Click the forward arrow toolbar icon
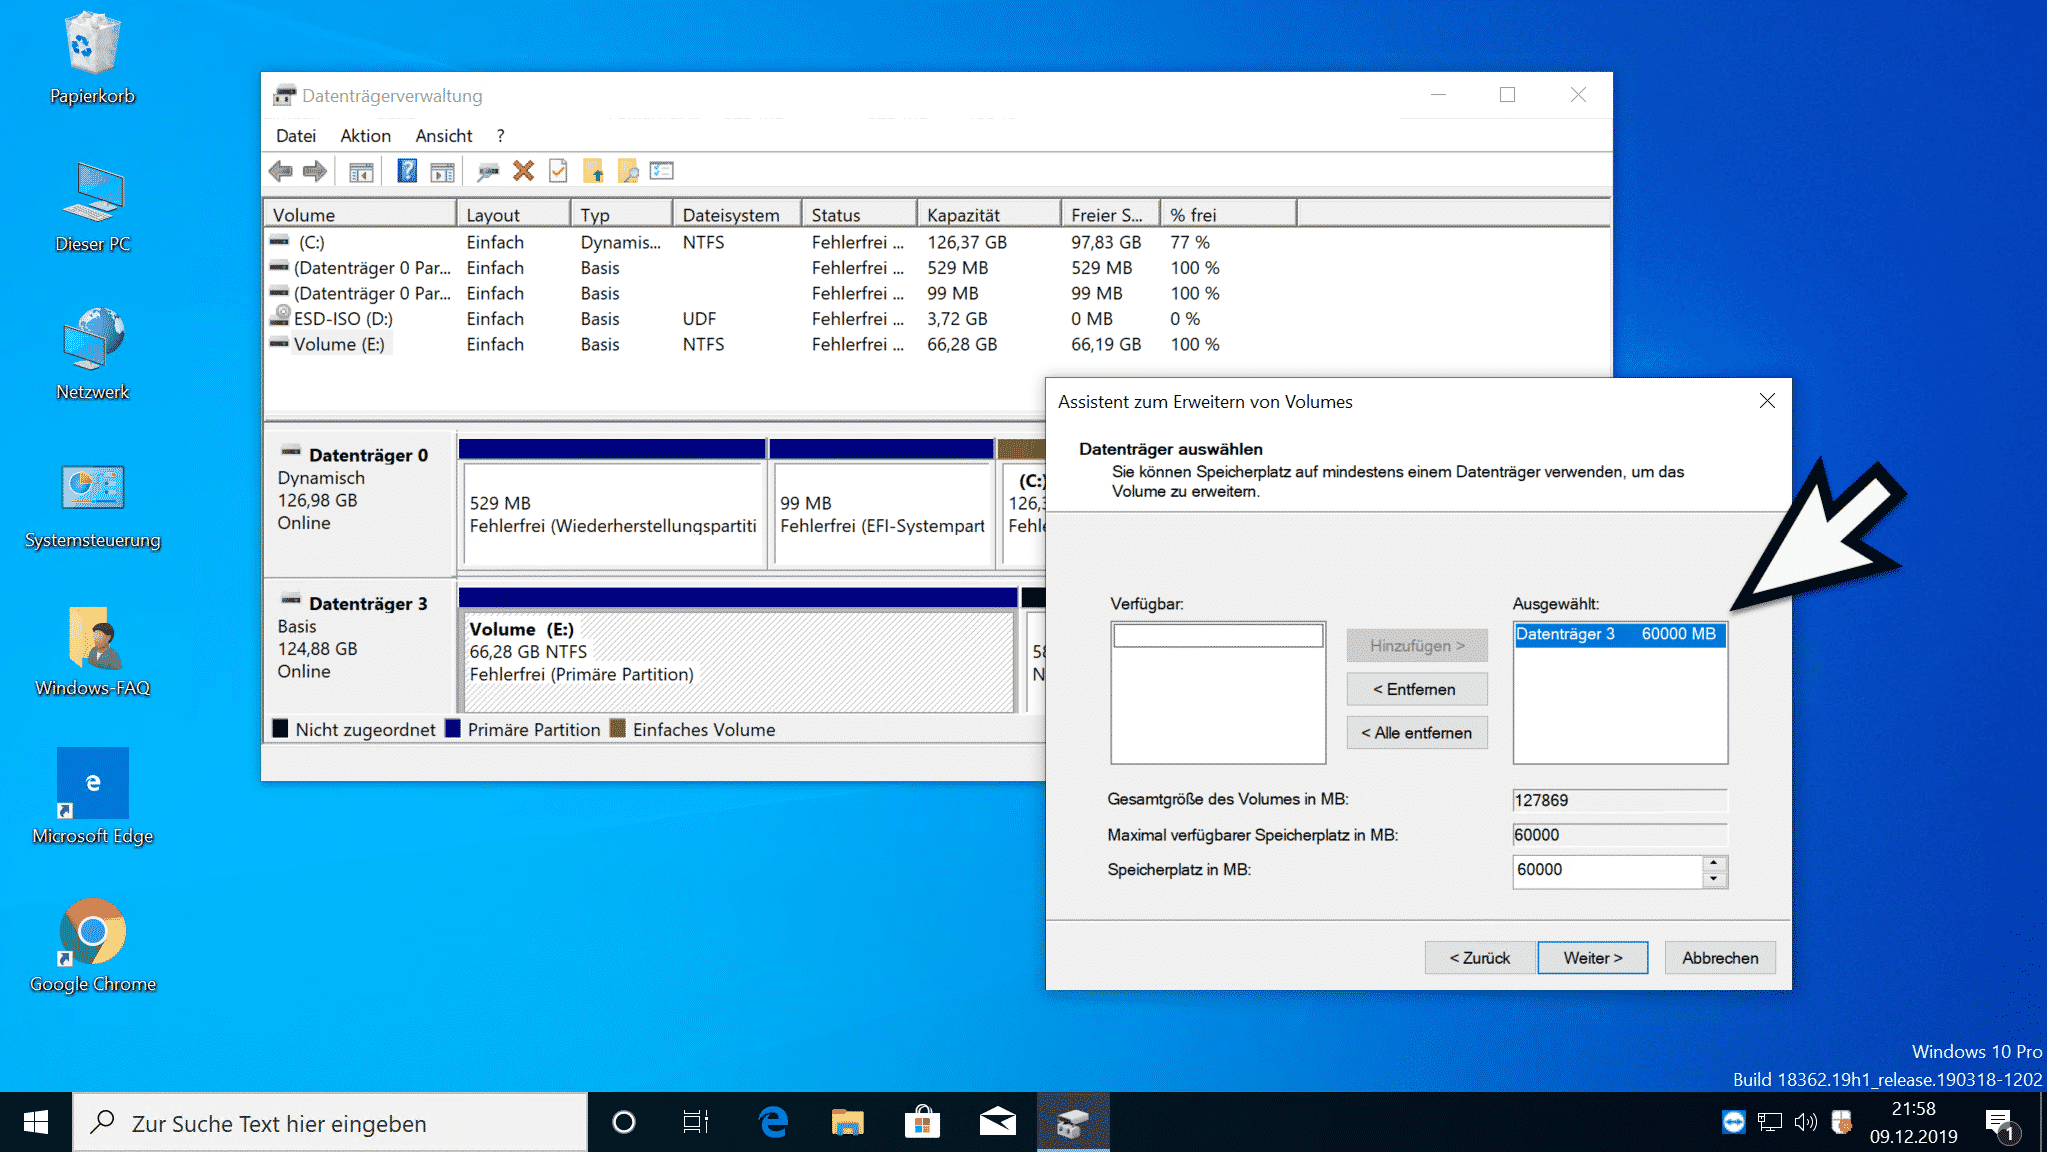Image resolution: width=2047 pixels, height=1152 pixels. point(315,171)
